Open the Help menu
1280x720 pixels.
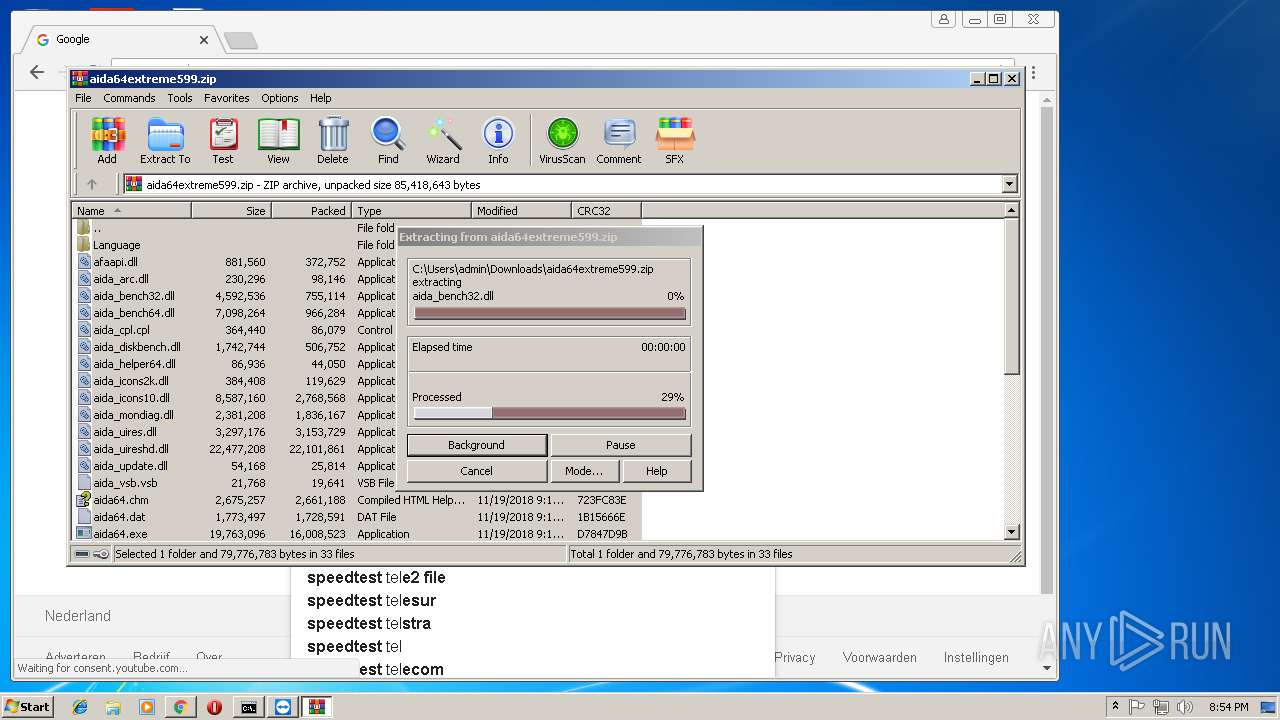[x=320, y=98]
